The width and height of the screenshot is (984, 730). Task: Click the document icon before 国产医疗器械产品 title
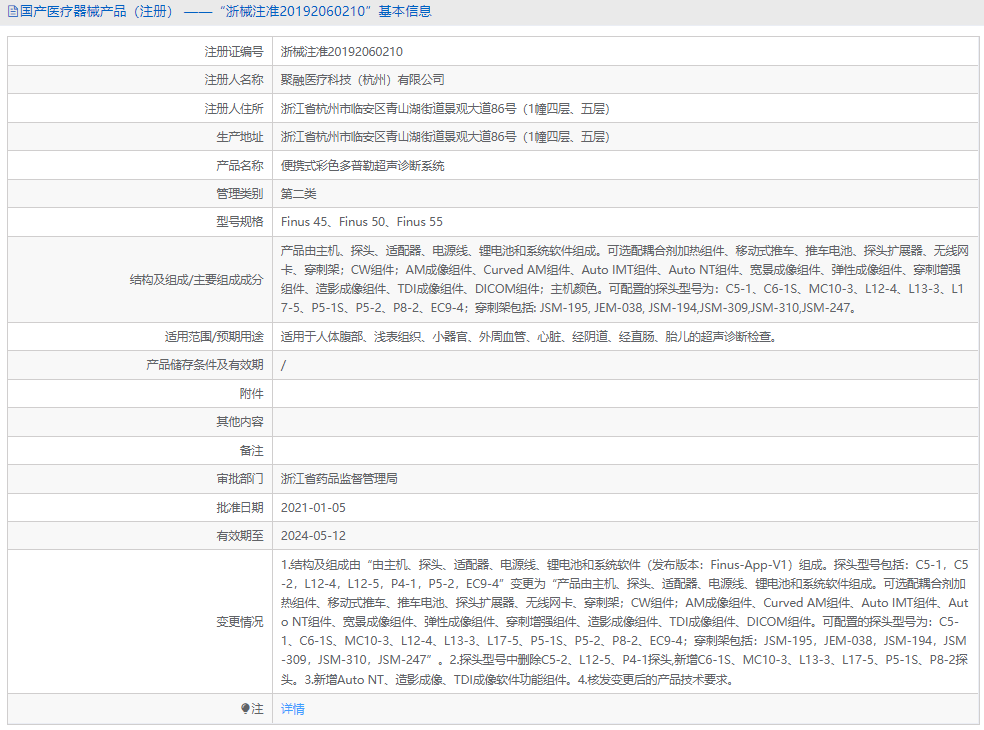click(x=13, y=11)
